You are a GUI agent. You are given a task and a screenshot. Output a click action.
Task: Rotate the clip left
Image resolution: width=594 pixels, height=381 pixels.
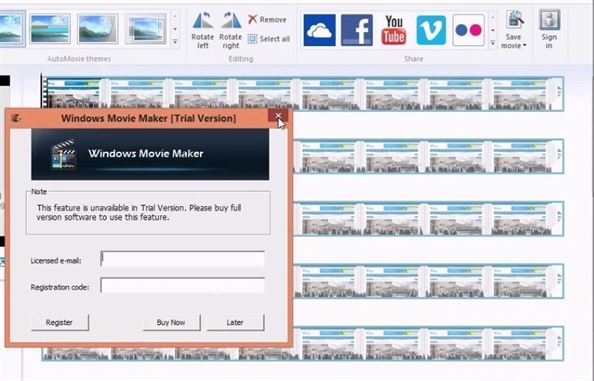tap(203, 30)
